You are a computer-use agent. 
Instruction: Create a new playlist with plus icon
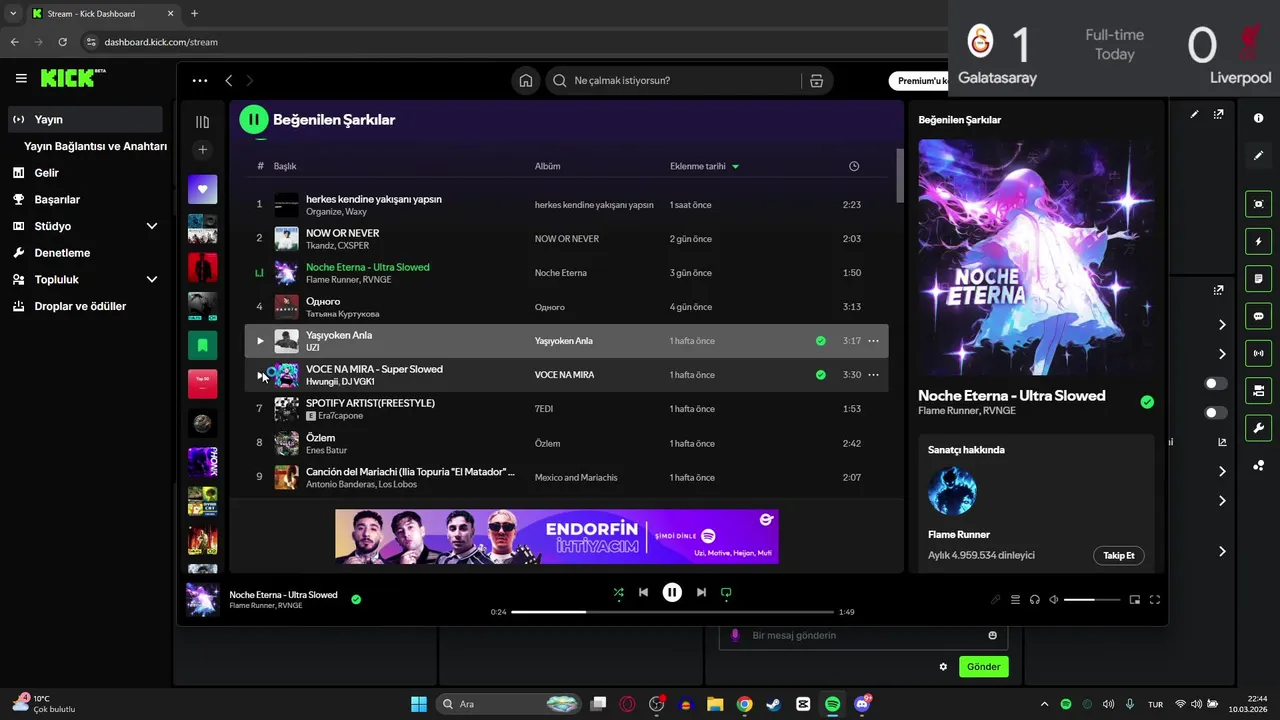[x=202, y=149]
